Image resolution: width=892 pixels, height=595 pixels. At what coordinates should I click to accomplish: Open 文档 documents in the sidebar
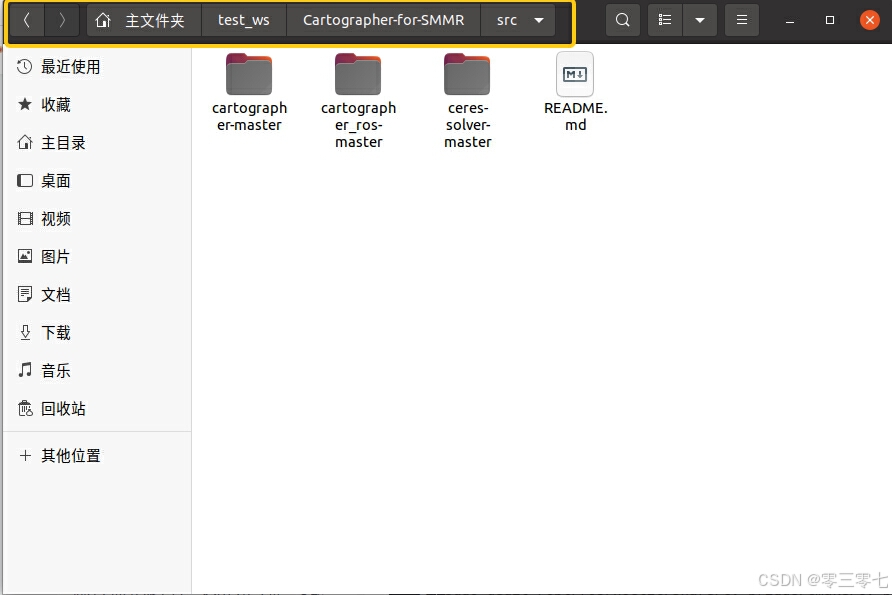97,295
